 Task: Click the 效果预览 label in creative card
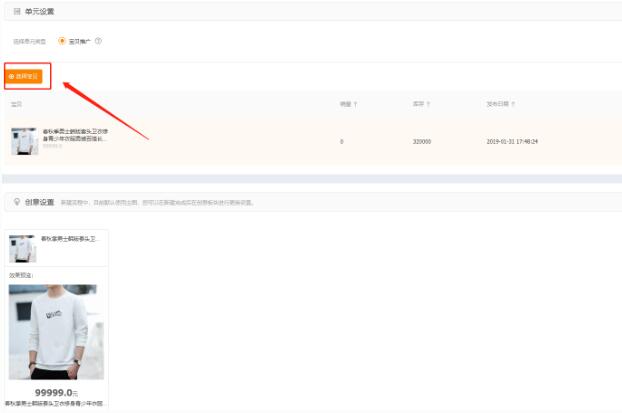(x=21, y=273)
